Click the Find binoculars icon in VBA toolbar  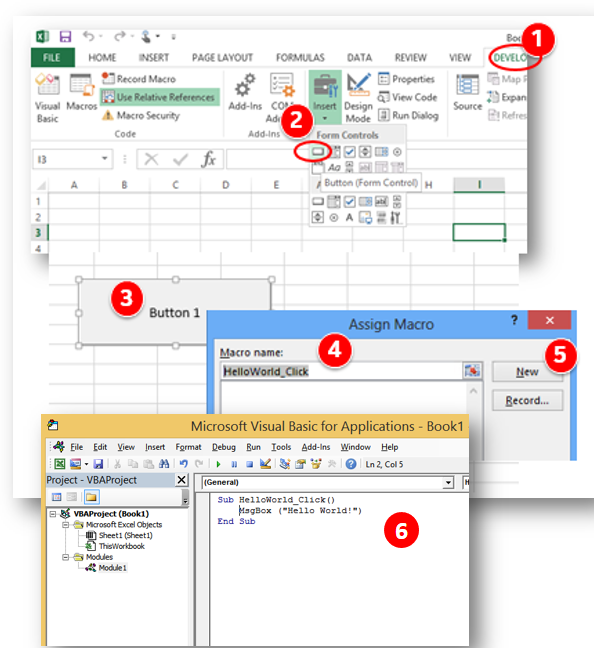click(x=164, y=464)
